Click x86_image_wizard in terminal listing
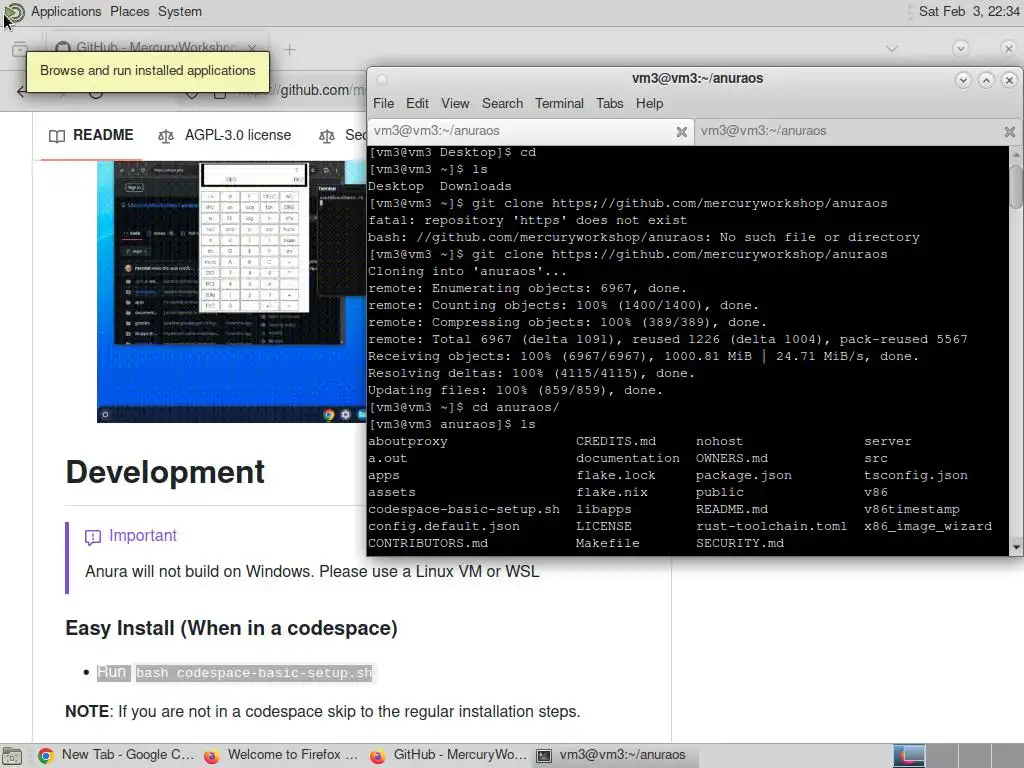1024x768 pixels. pos(927,526)
